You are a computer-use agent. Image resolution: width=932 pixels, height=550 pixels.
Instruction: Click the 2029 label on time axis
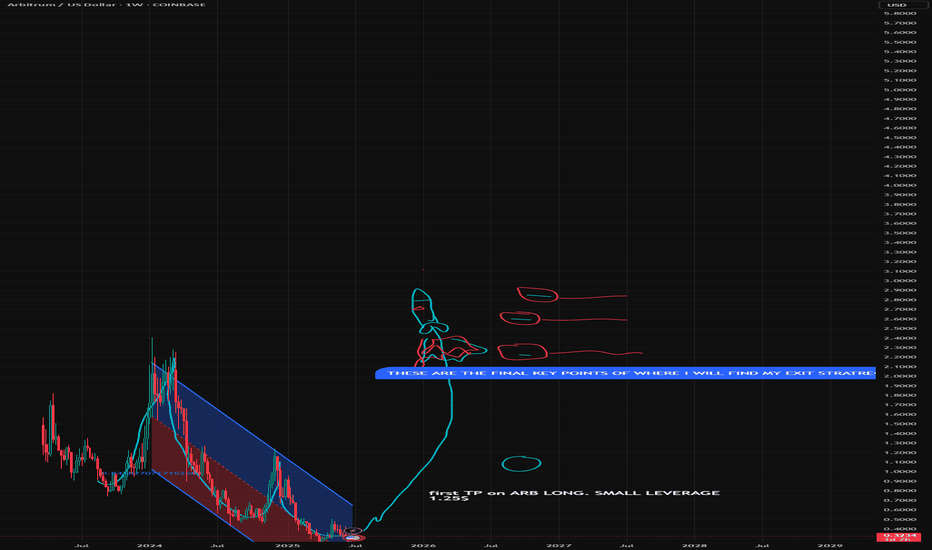tap(829, 546)
